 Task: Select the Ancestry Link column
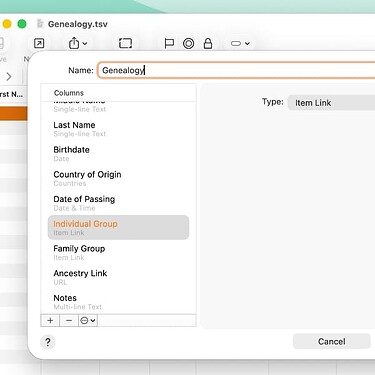[118, 277]
